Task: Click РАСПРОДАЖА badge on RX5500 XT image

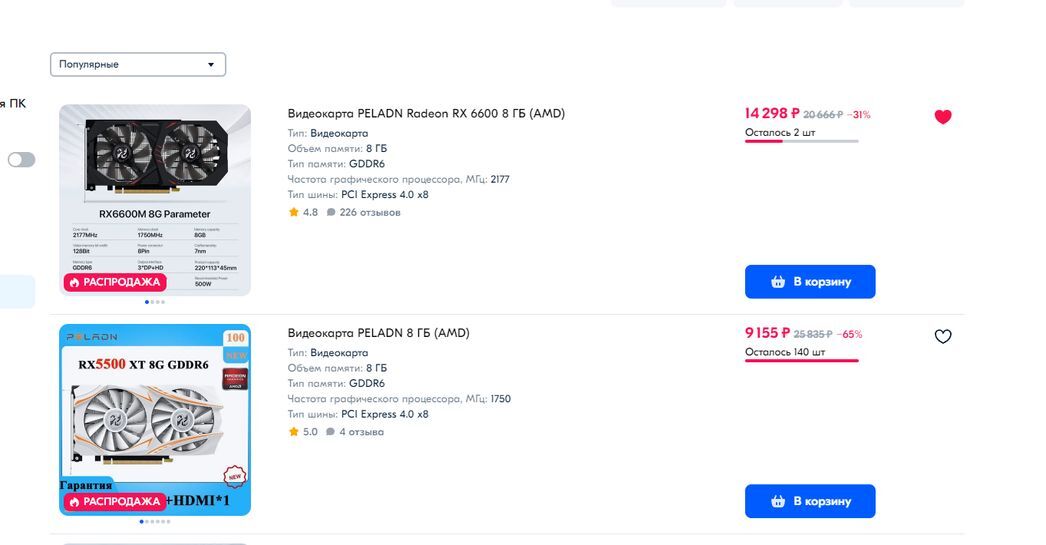Action: click(x=114, y=501)
